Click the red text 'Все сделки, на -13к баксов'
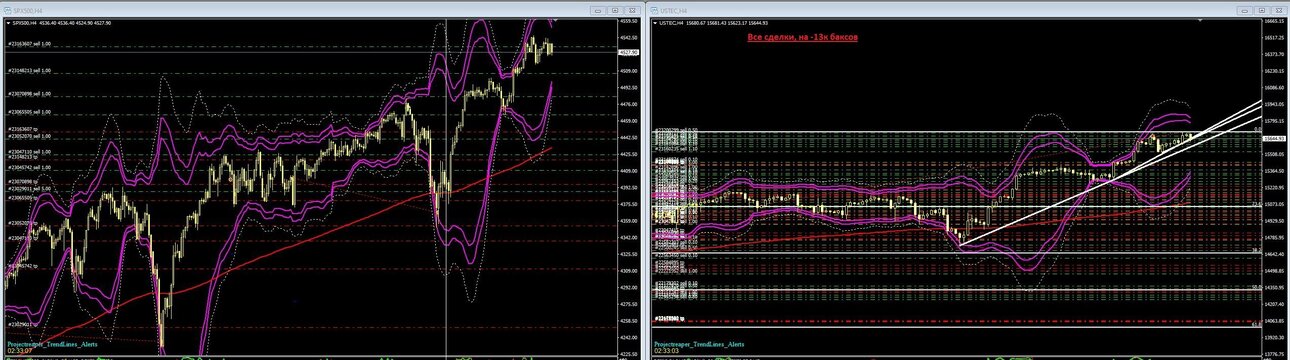Image resolution: width=1290 pixels, height=360 pixels. tap(803, 37)
